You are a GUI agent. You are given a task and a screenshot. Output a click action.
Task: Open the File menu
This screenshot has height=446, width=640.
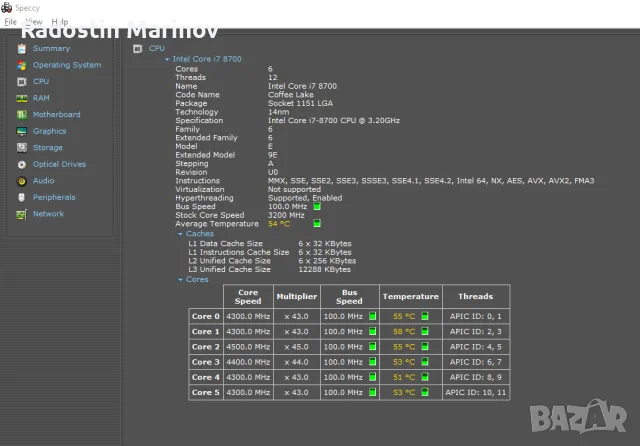coord(10,22)
